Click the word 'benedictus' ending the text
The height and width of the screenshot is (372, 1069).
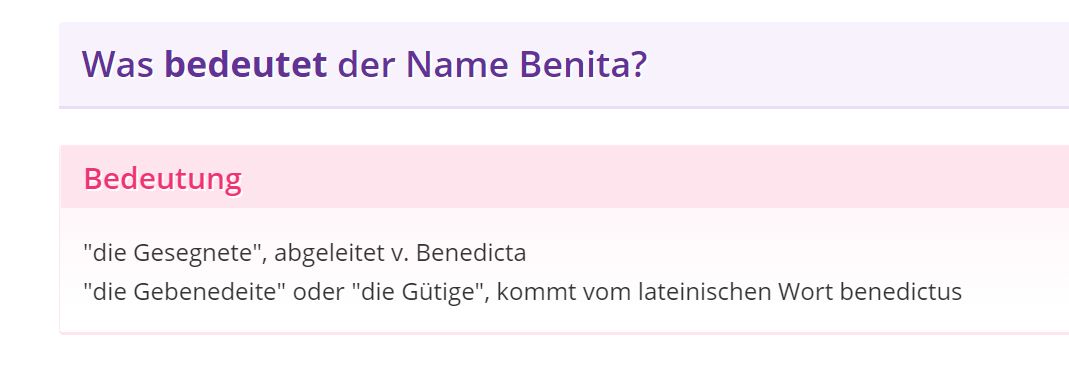[x=901, y=292]
